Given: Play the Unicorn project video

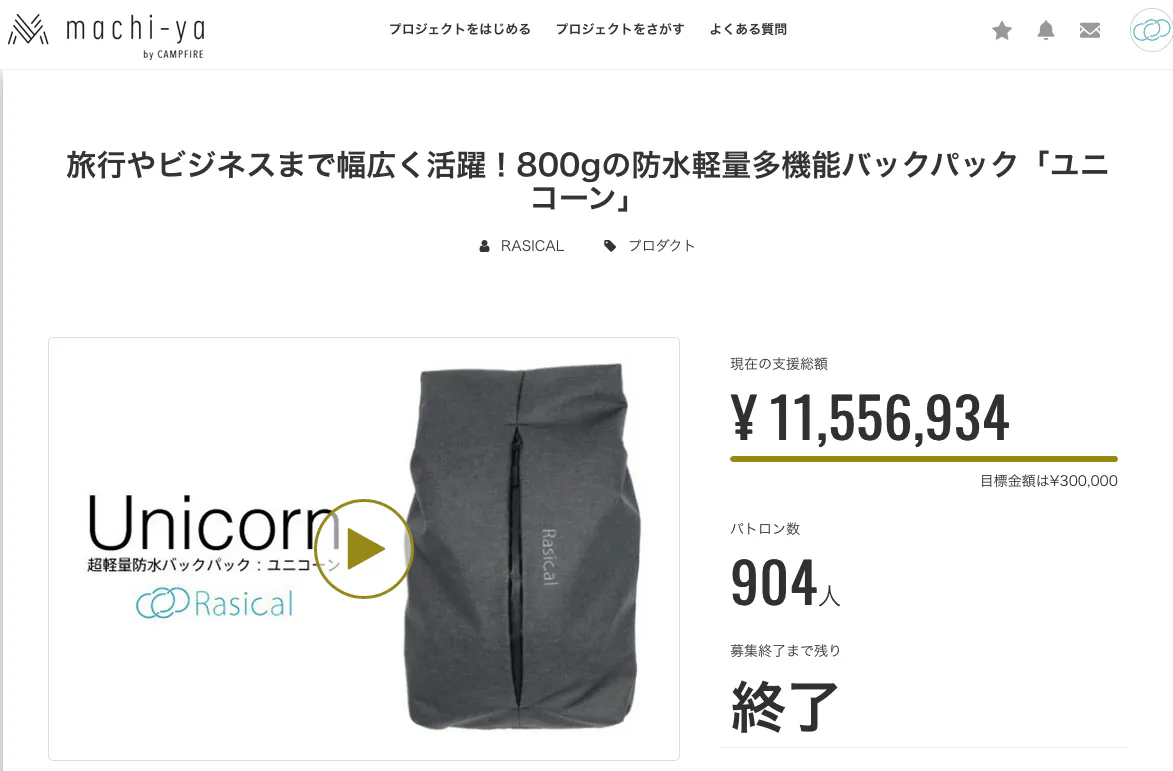Looking at the screenshot, I should [x=364, y=548].
